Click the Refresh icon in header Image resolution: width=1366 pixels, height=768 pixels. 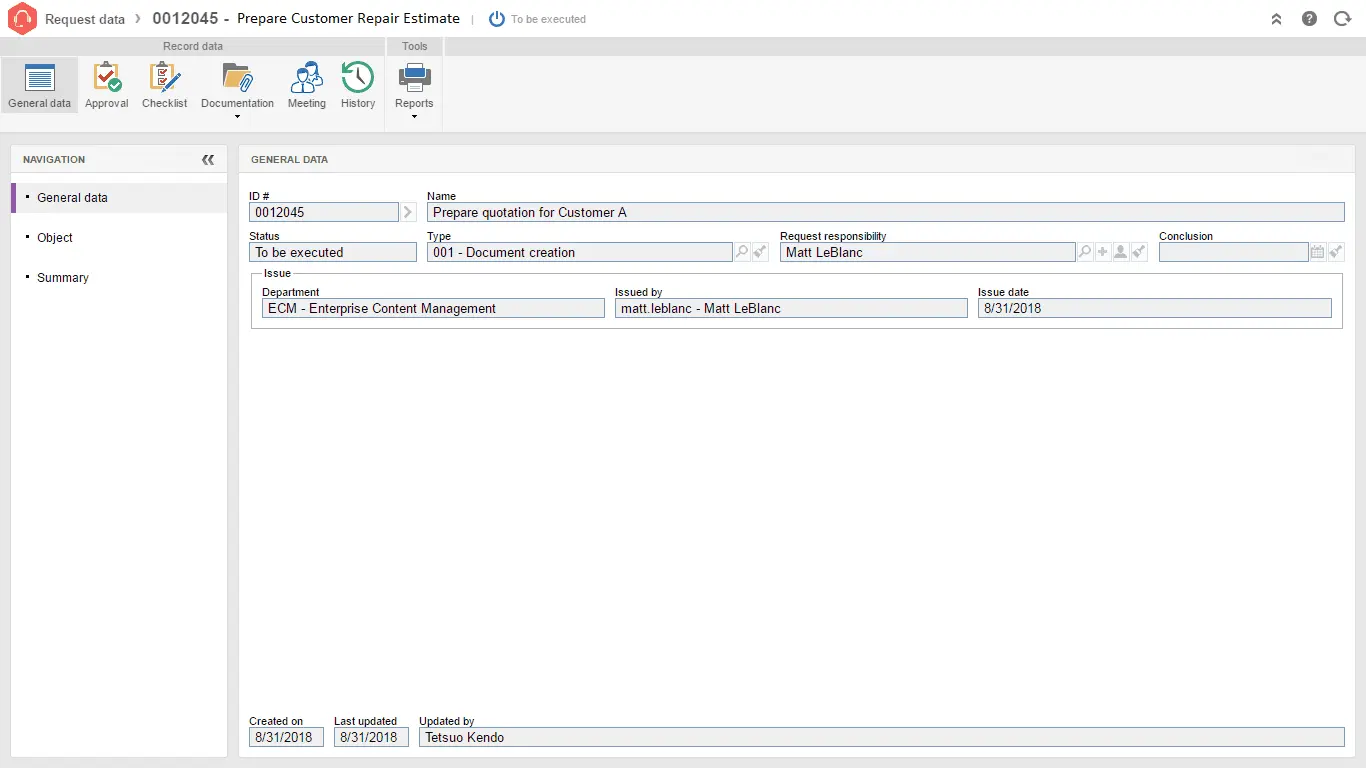[1342, 19]
